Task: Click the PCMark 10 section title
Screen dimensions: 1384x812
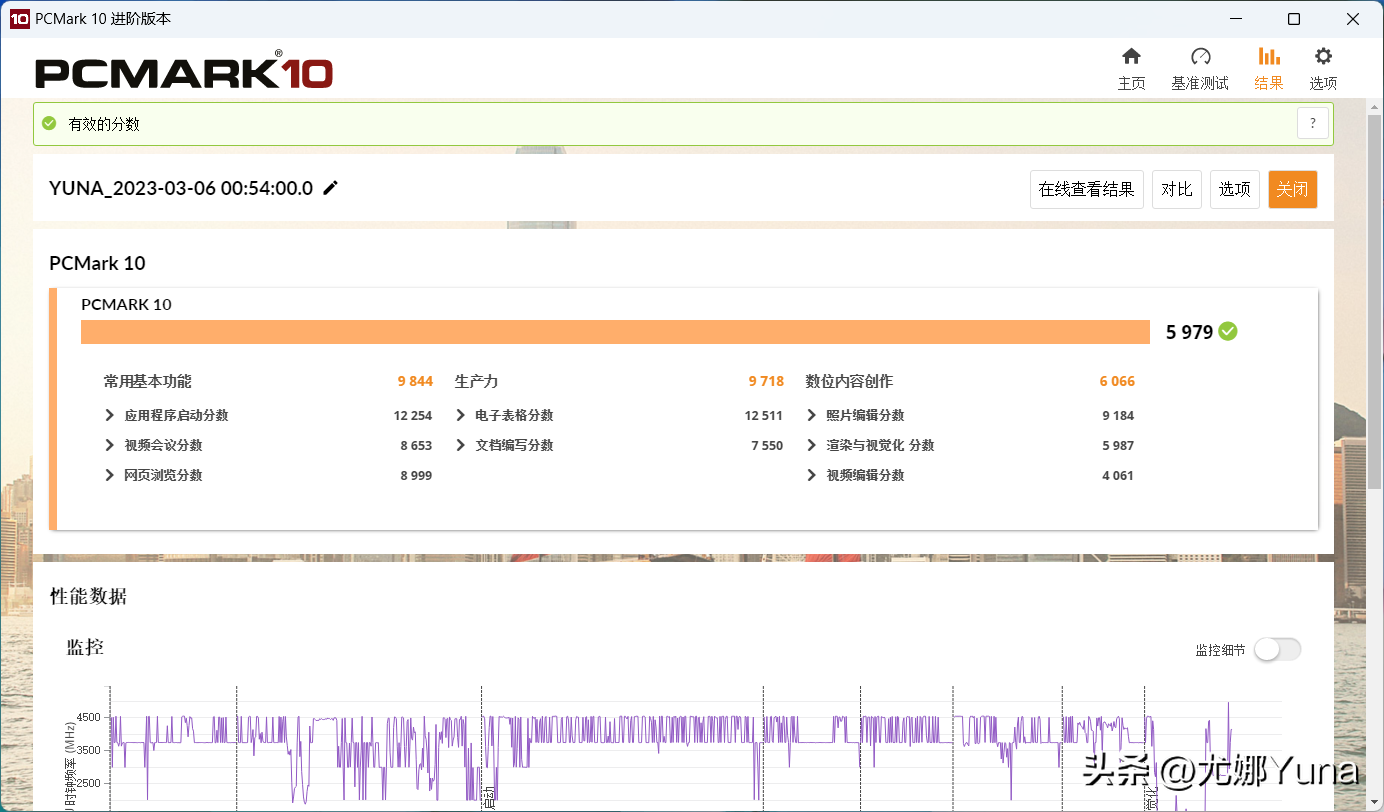Action: coord(97,263)
